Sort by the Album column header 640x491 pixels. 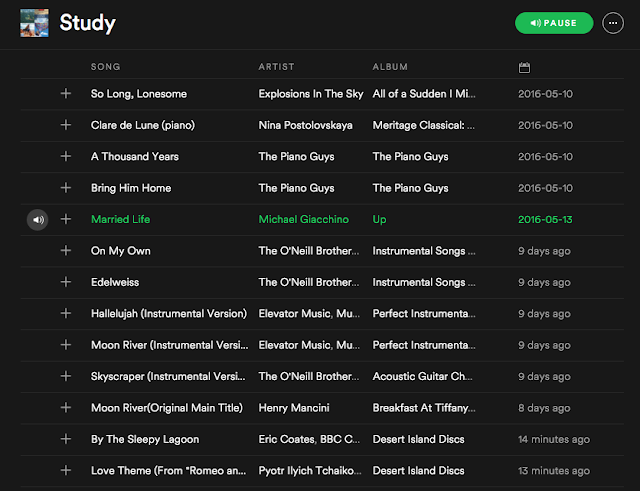point(390,67)
